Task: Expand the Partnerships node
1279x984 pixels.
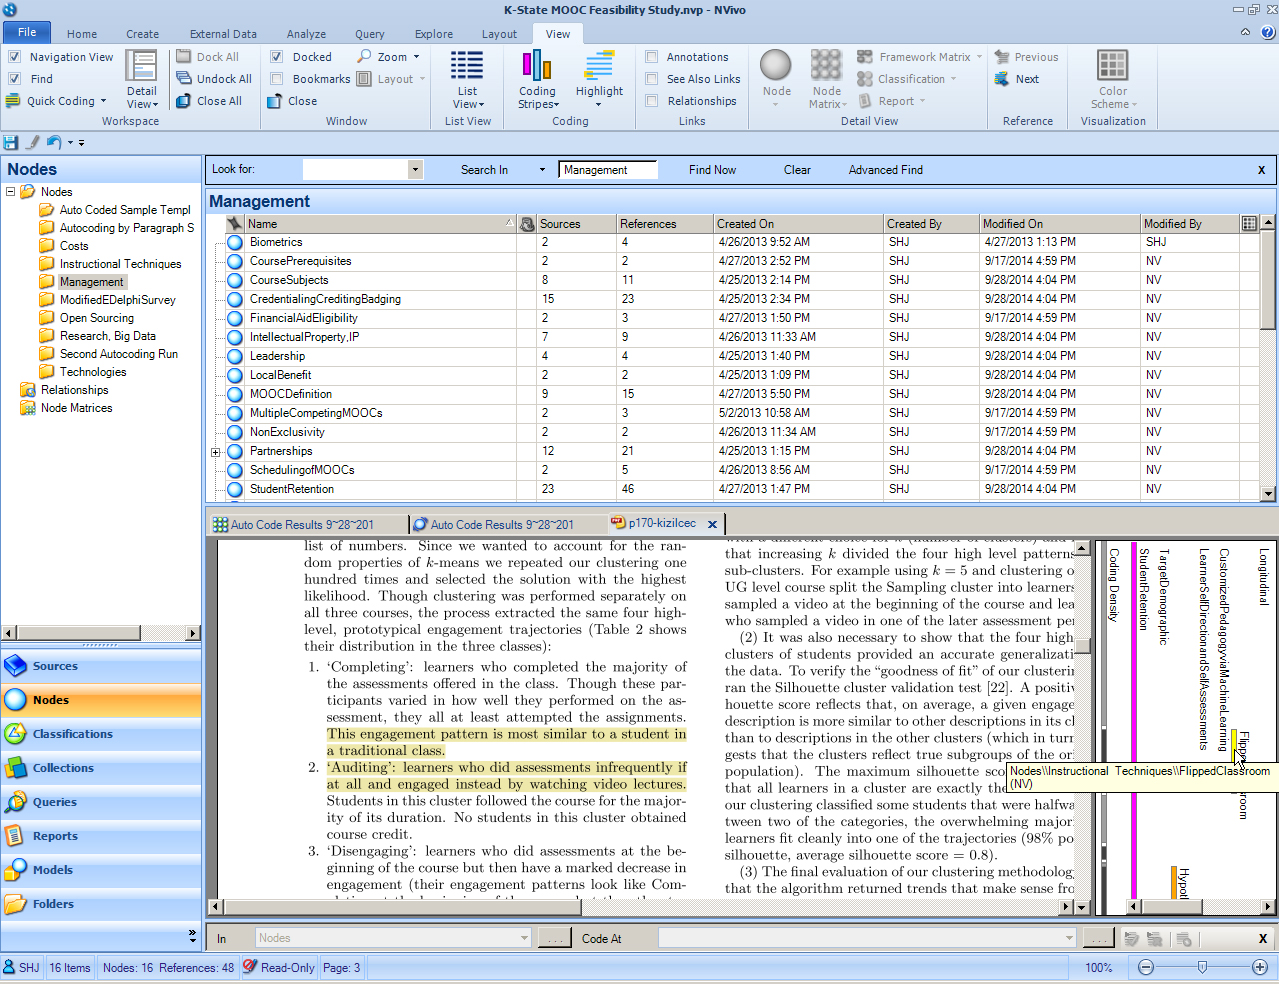Action: click(x=215, y=452)
